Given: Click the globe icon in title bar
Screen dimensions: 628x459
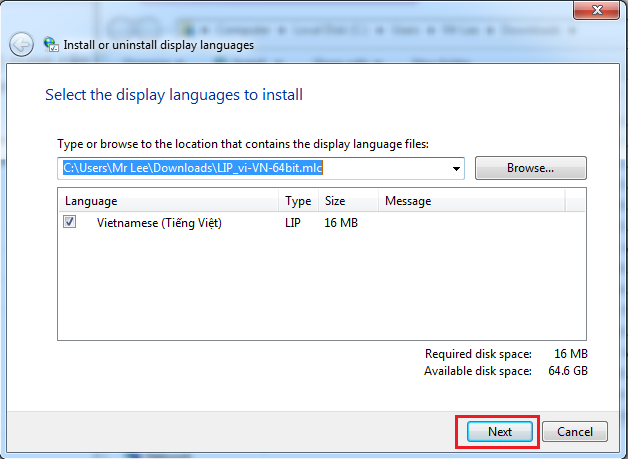Looking at the screenshot, I should [x=50, y=44].
